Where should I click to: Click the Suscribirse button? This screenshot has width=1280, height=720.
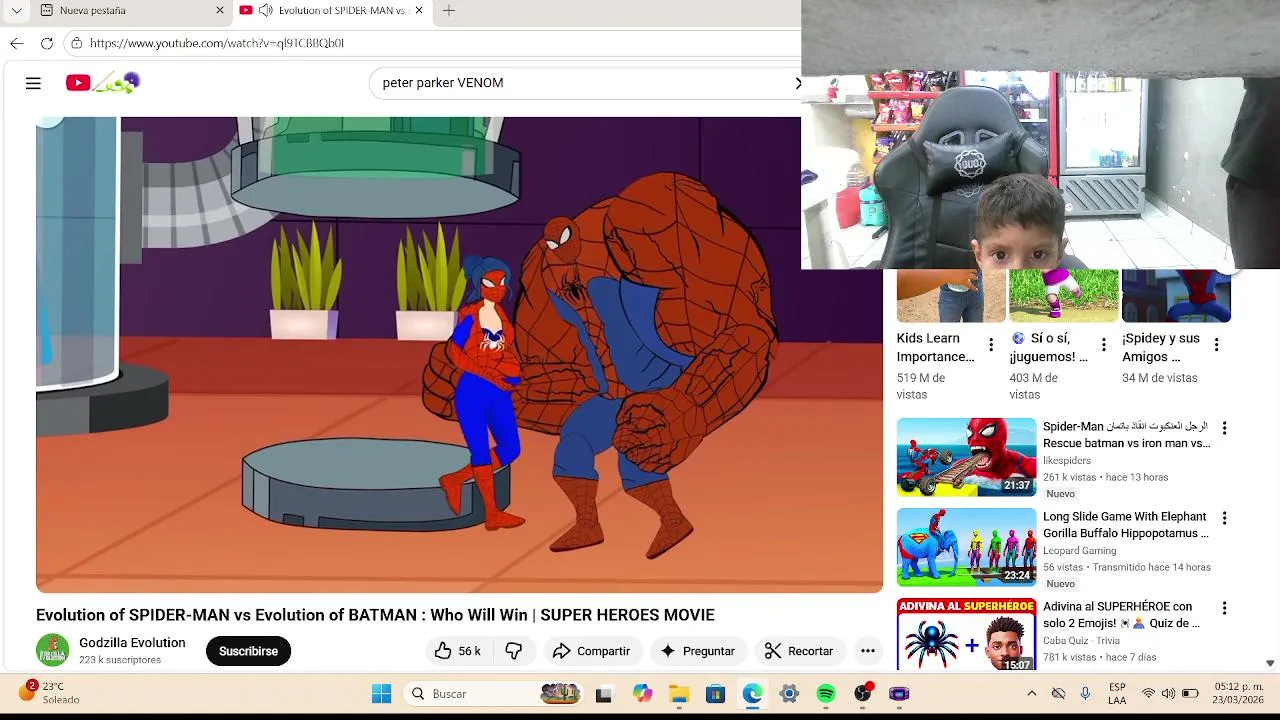point(248,651)
